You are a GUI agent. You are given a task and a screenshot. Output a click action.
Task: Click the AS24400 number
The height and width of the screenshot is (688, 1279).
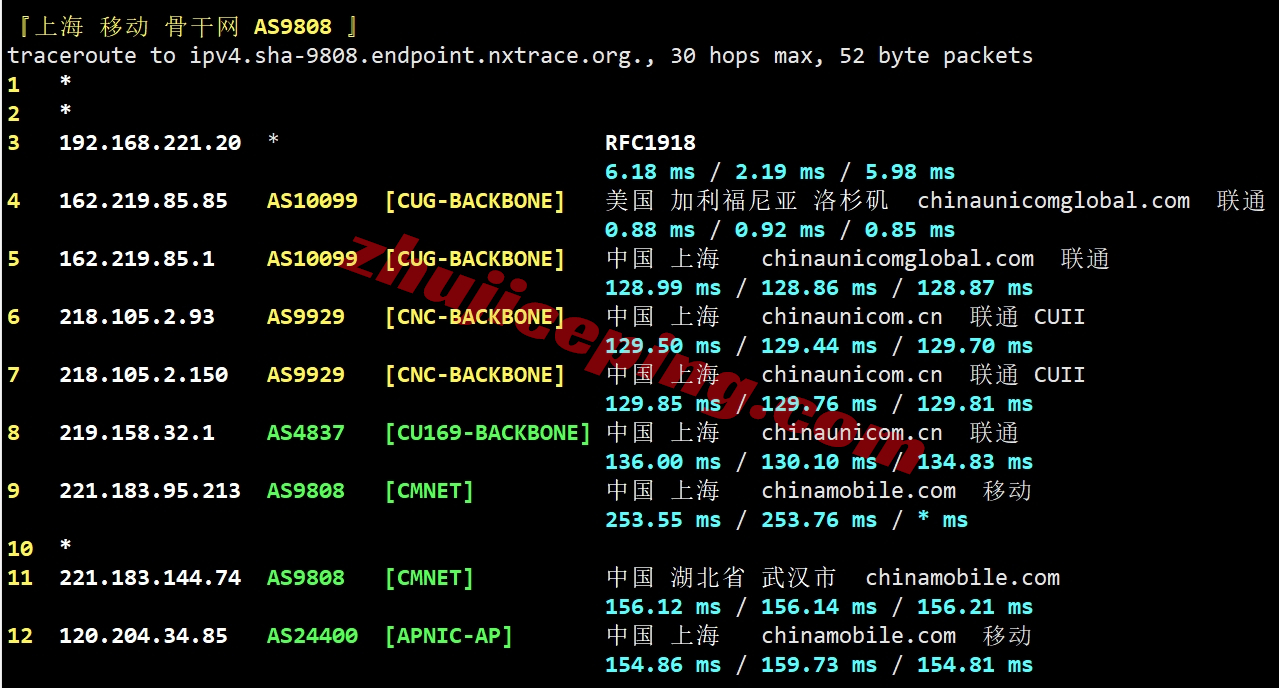tap(312, 636)
